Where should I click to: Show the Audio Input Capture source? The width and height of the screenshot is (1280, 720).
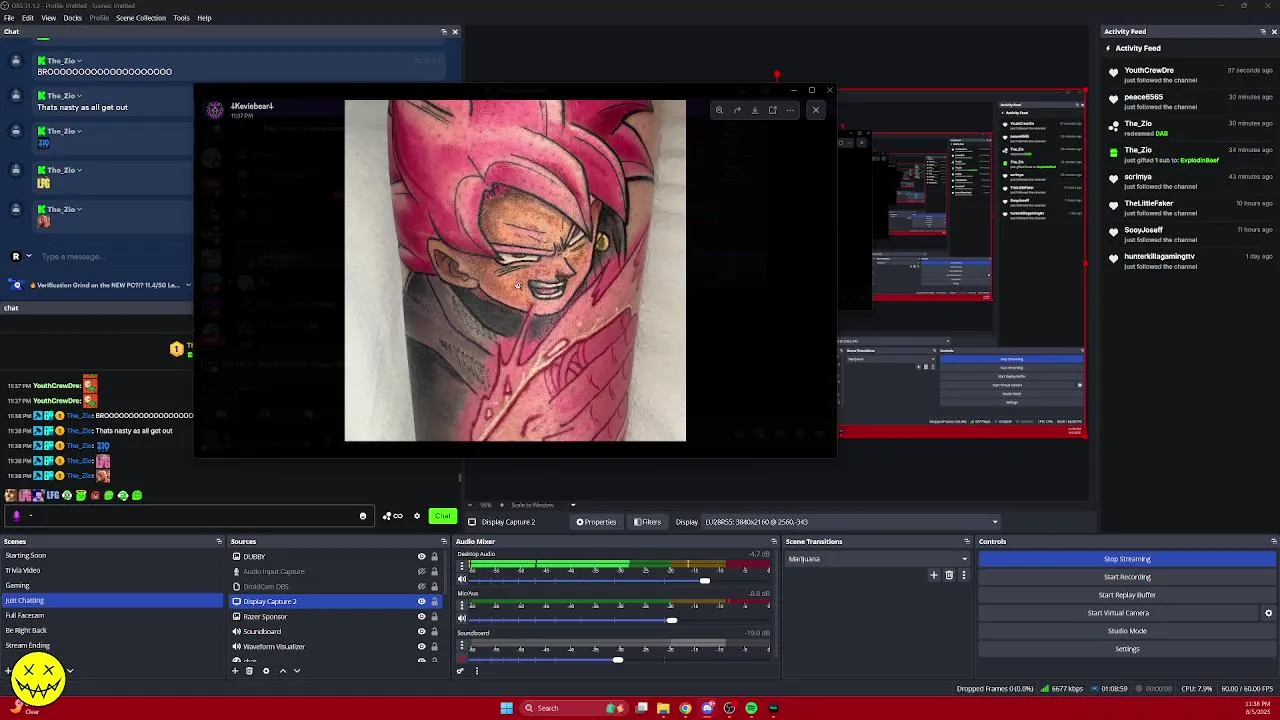[421, 572]
